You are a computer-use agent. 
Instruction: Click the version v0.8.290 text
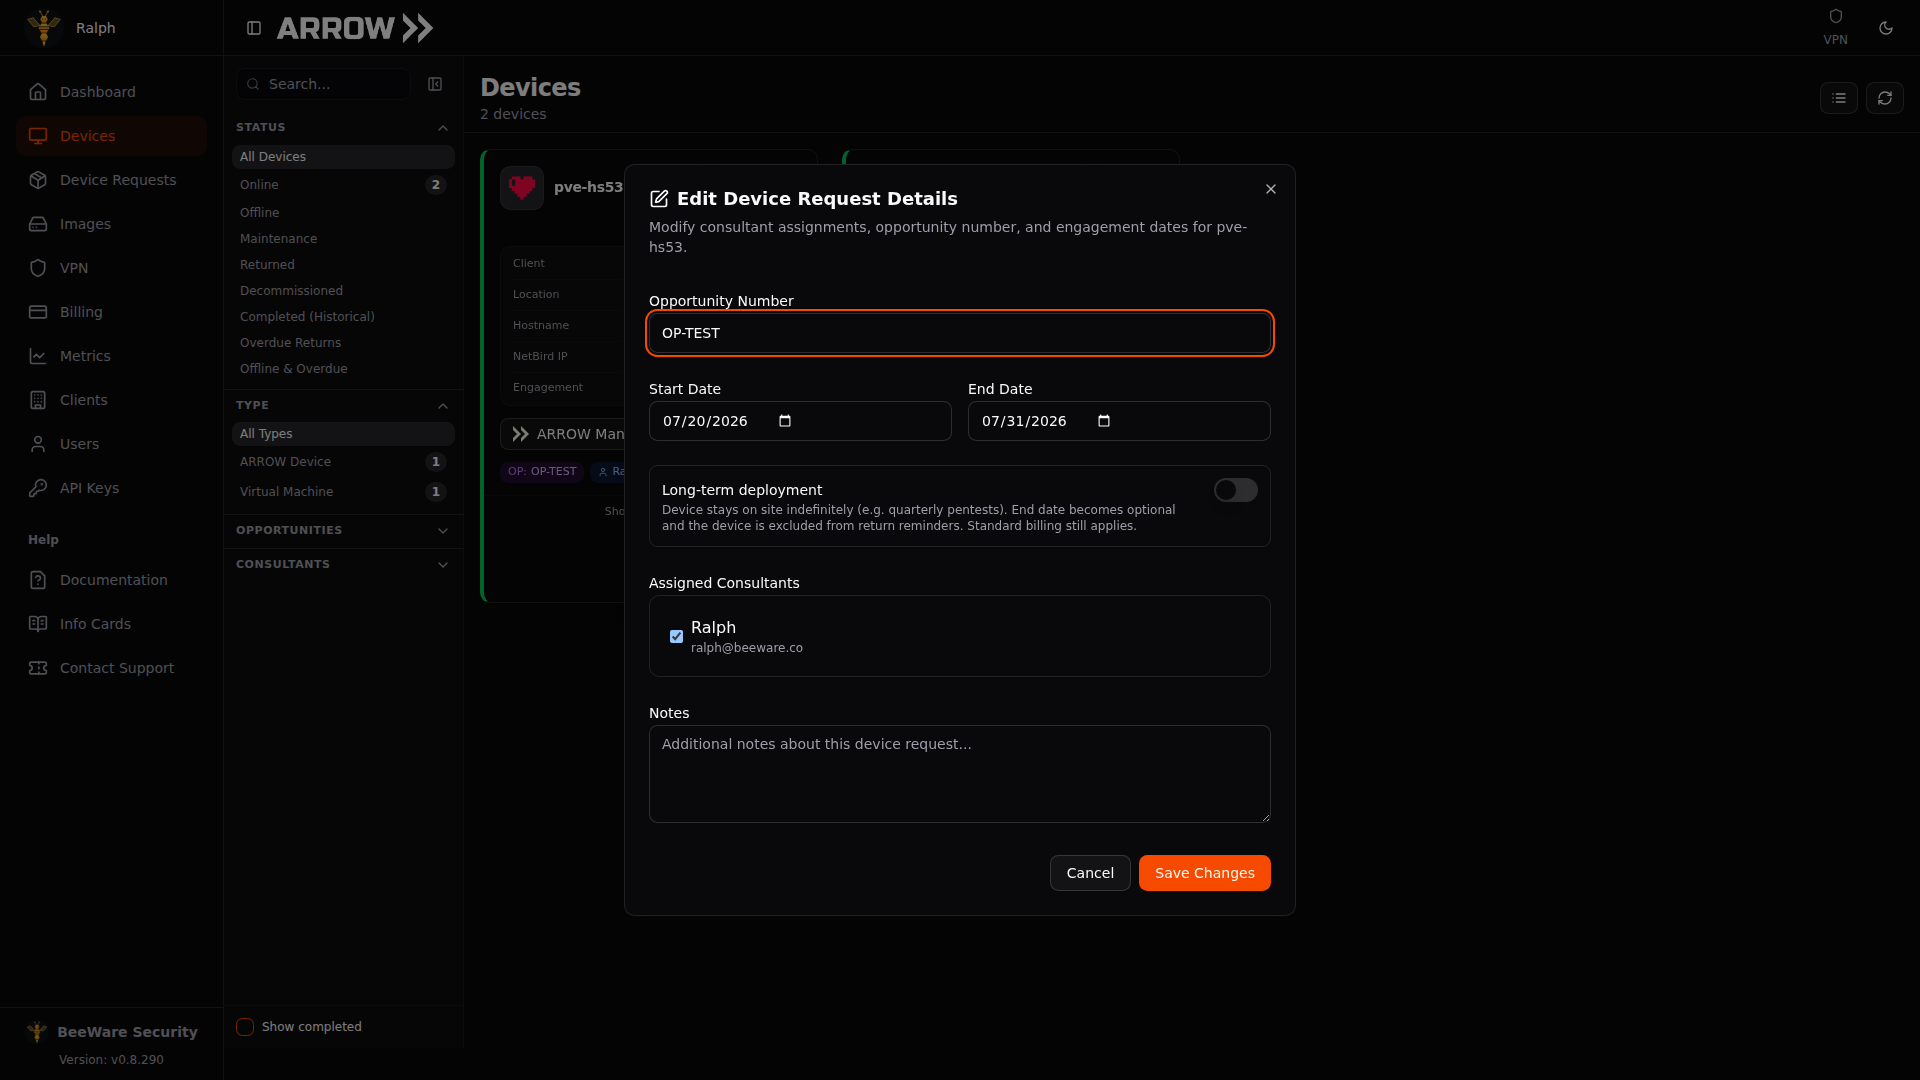click(111, 1060)
